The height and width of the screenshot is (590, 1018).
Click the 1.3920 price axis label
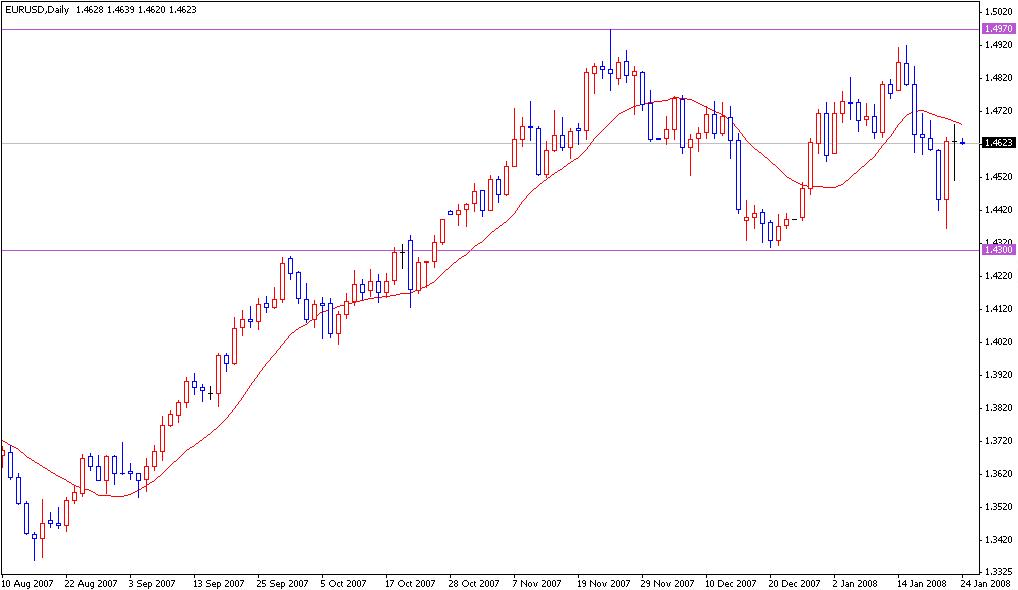[999, 375]
